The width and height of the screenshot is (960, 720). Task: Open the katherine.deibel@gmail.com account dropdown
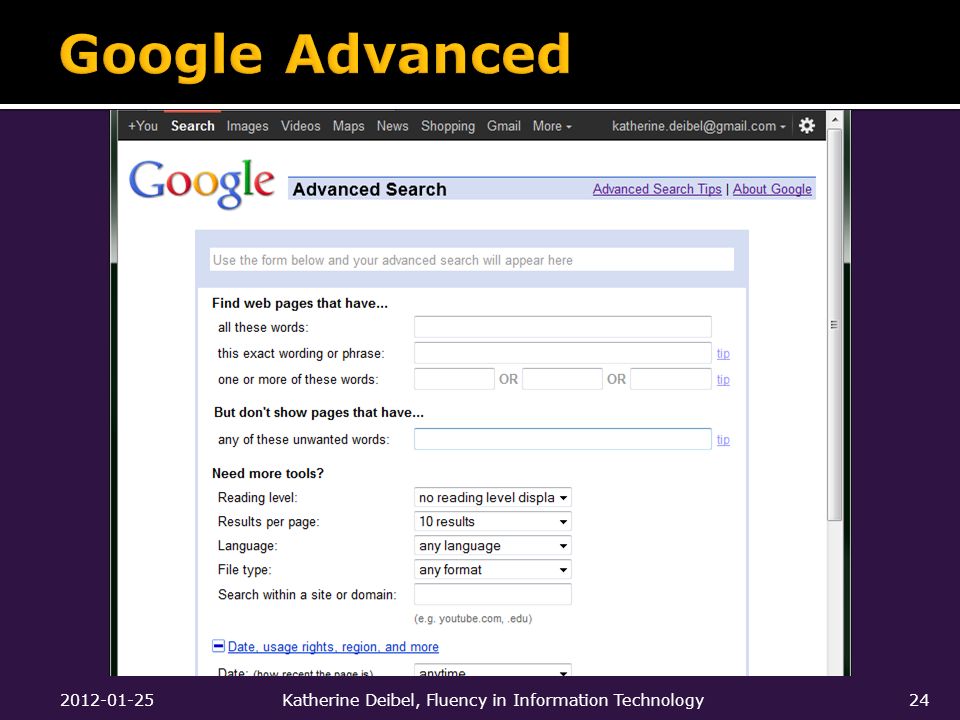[x=699, y=126]
